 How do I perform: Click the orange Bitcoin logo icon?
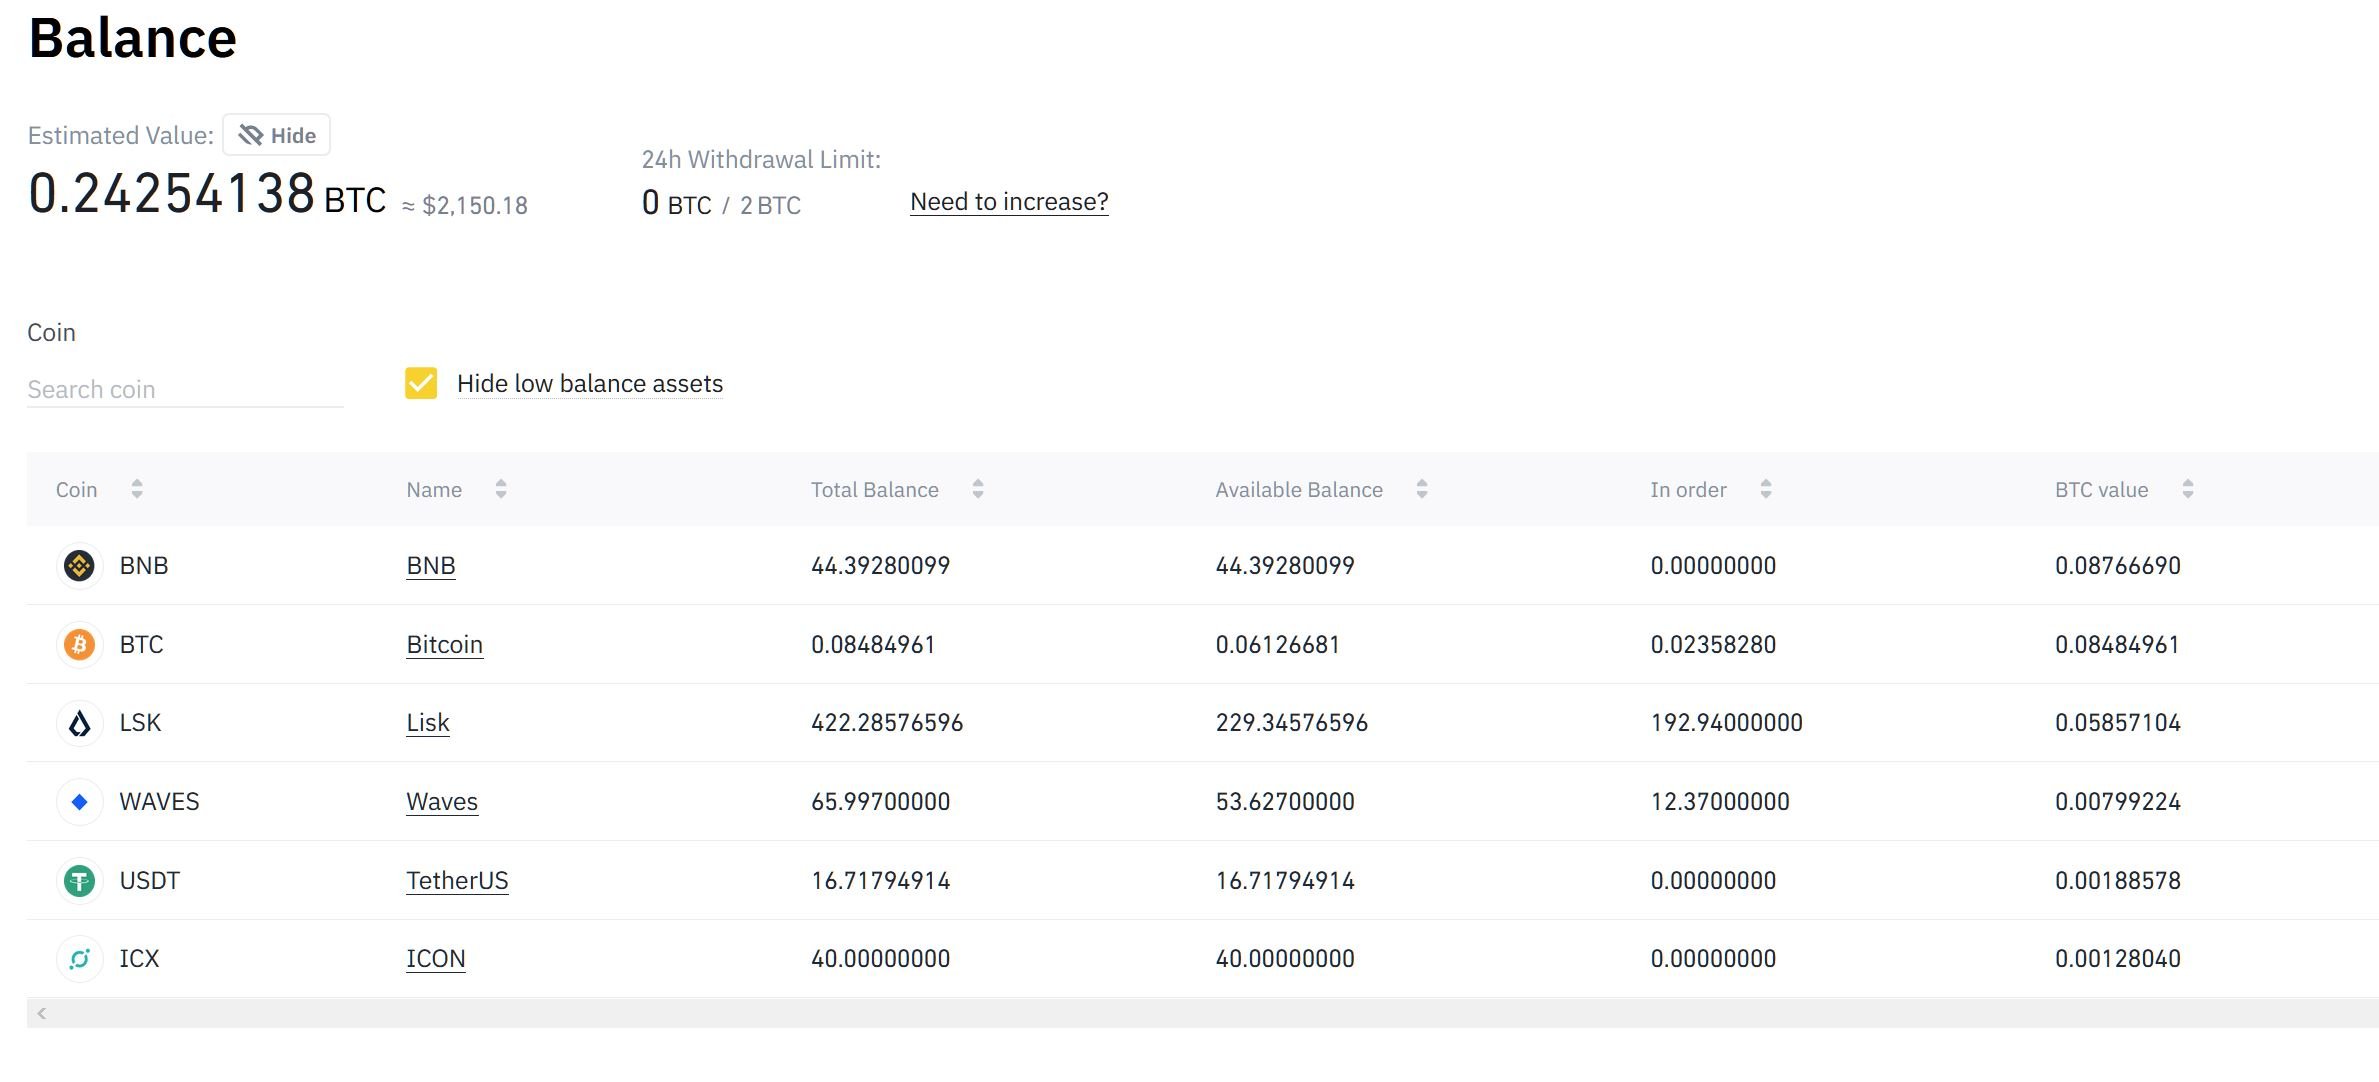(x=79, y=644)
